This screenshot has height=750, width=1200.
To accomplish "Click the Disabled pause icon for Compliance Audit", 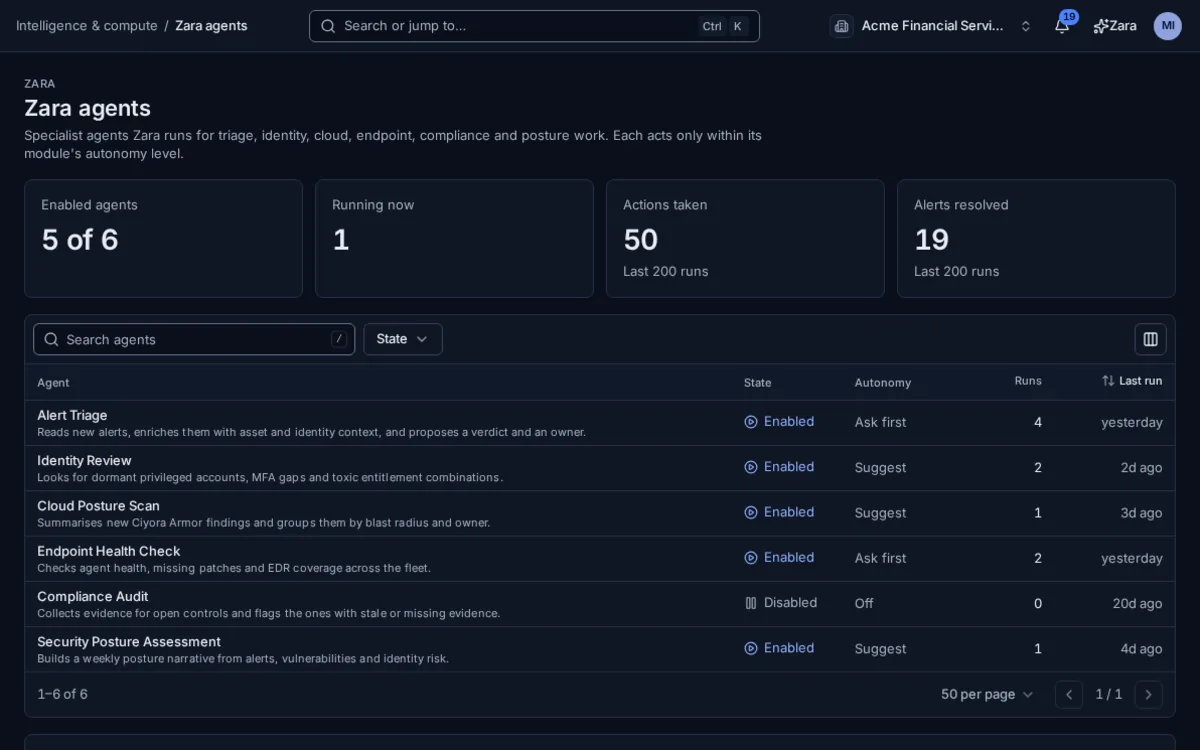I will coord(751,603).
